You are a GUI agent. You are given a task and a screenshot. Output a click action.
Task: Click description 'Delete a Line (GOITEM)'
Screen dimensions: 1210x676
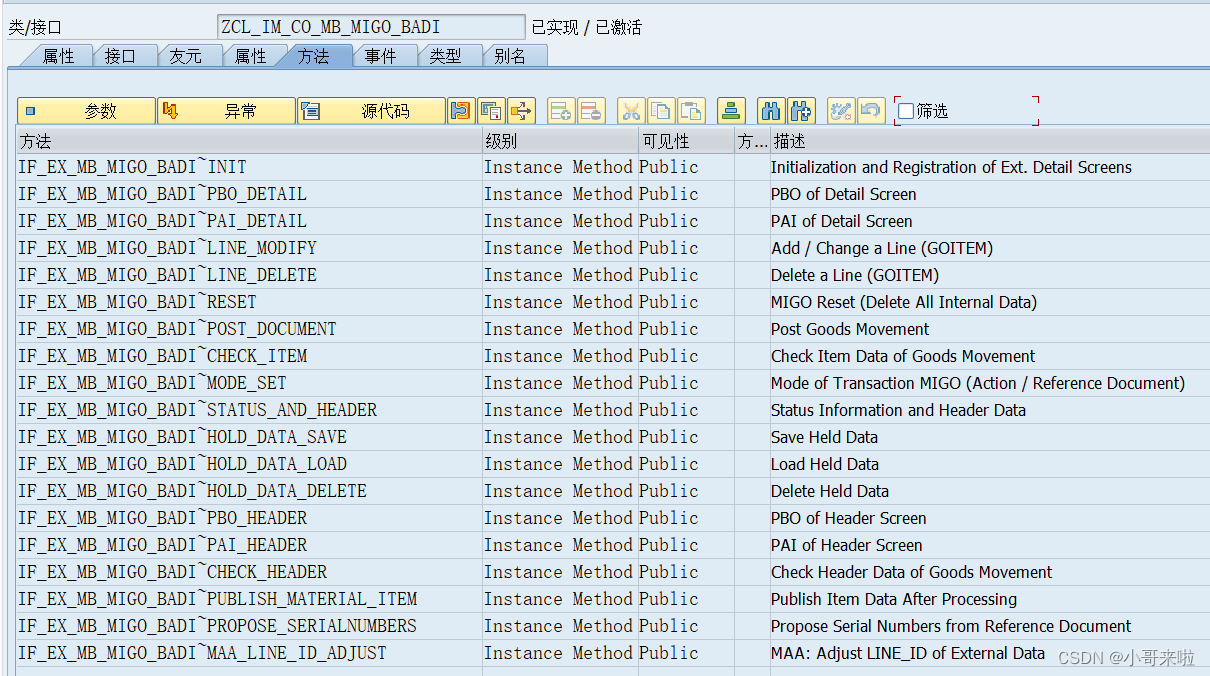pyautogui.click(x=855, y=275)
